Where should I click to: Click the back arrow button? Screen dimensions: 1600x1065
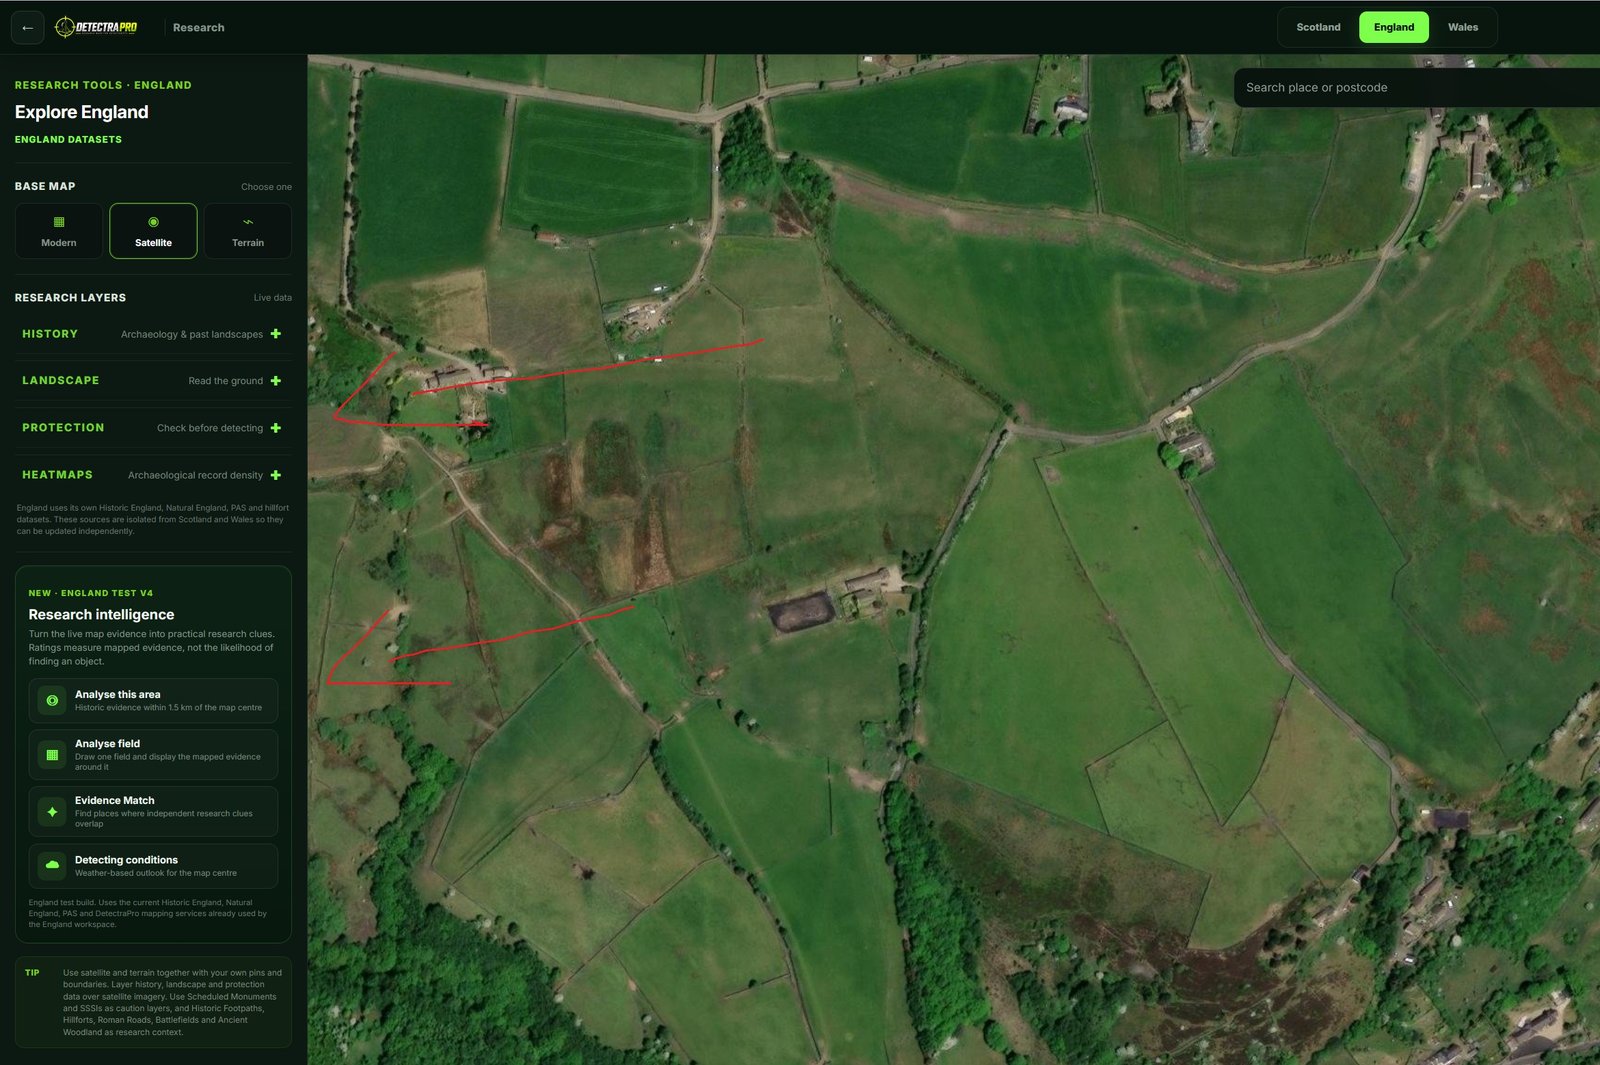(27, 28)
